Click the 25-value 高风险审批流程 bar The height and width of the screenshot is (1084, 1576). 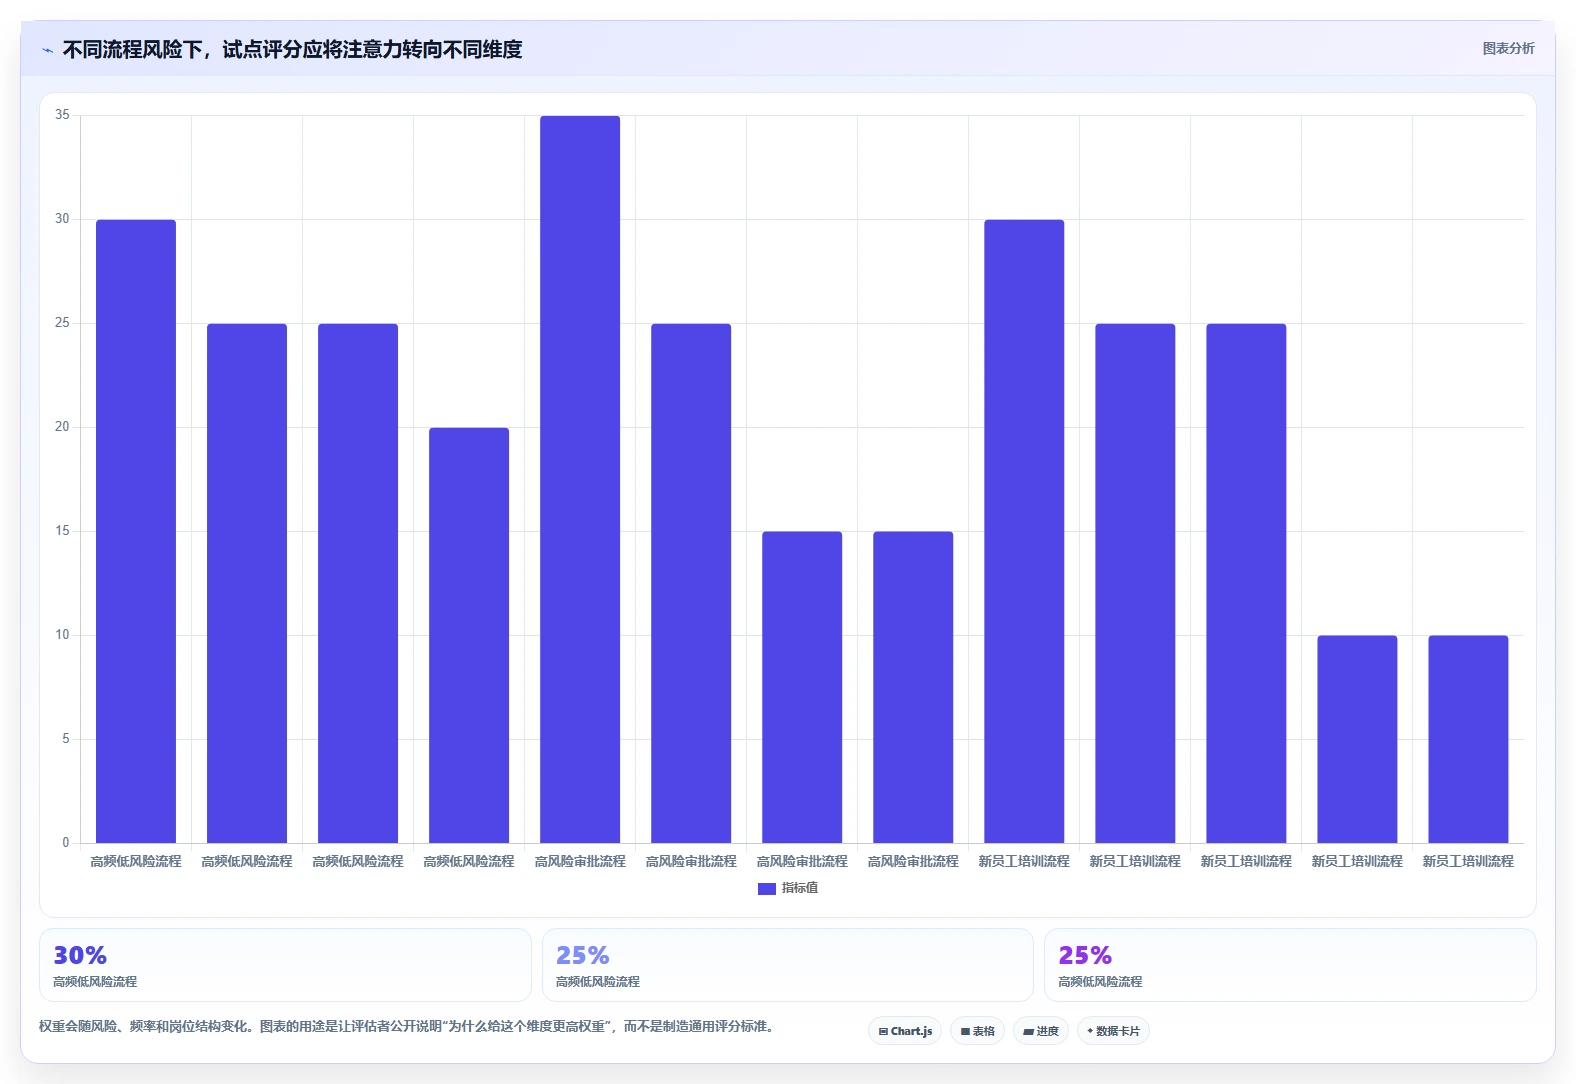click(x=691, y=583)
